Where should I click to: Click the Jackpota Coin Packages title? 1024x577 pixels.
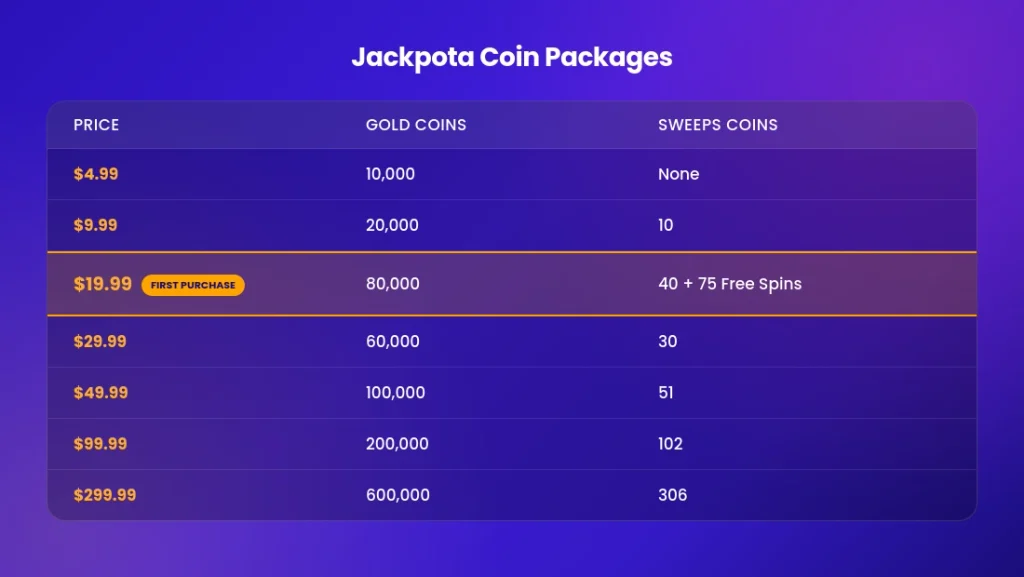click(x=512, y=57)
